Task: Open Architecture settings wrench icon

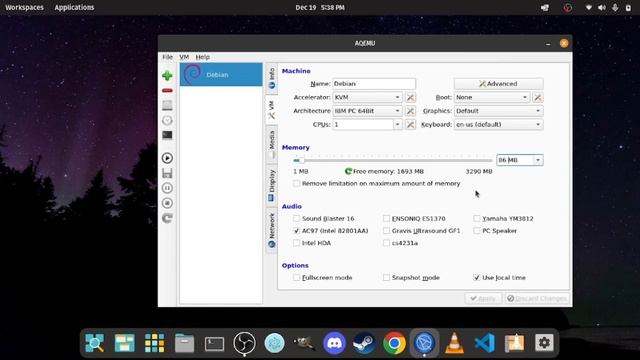Action: 410,111
